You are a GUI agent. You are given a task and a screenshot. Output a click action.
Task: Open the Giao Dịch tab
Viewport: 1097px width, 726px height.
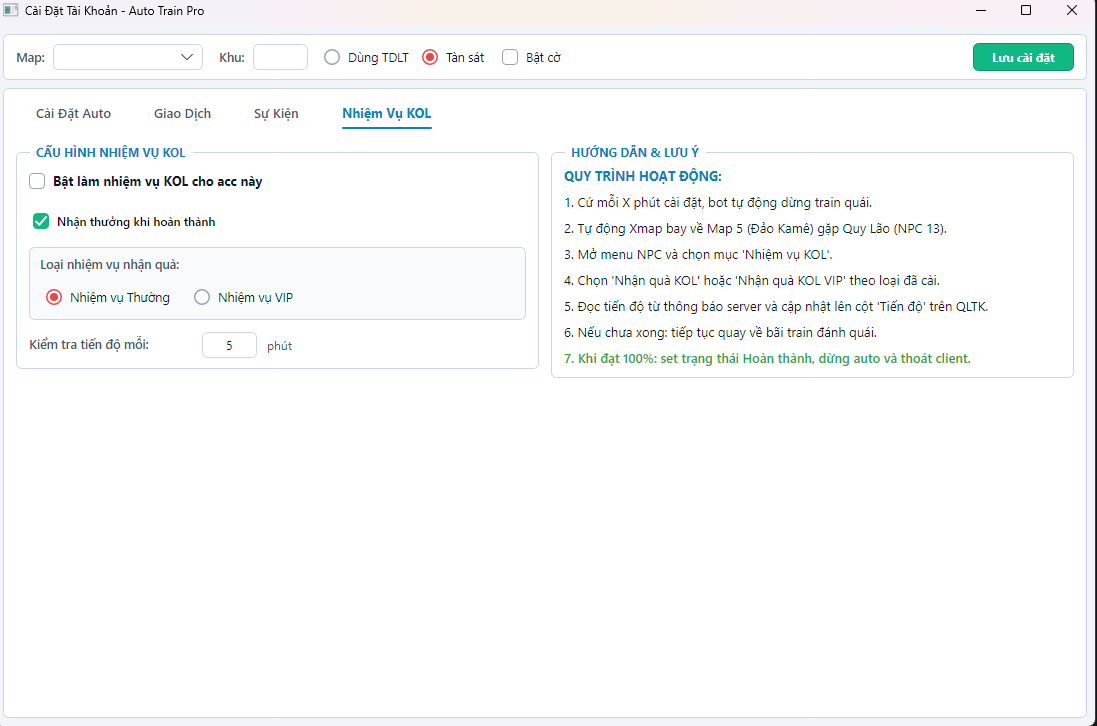click(183, 113)
